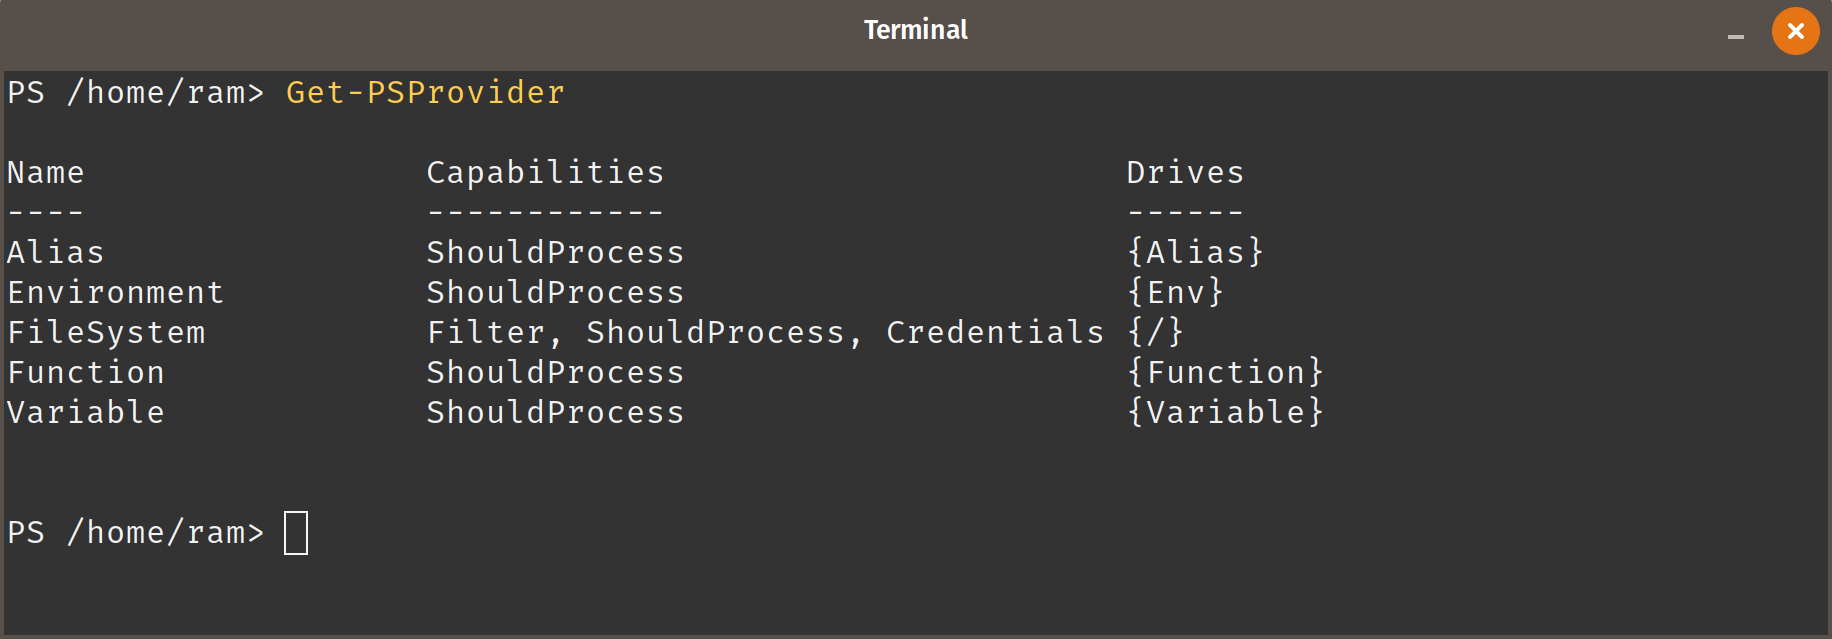The width and height of the screenshot is (1832, 639).
Task: Select the Alias provider name
Action: 56,252
